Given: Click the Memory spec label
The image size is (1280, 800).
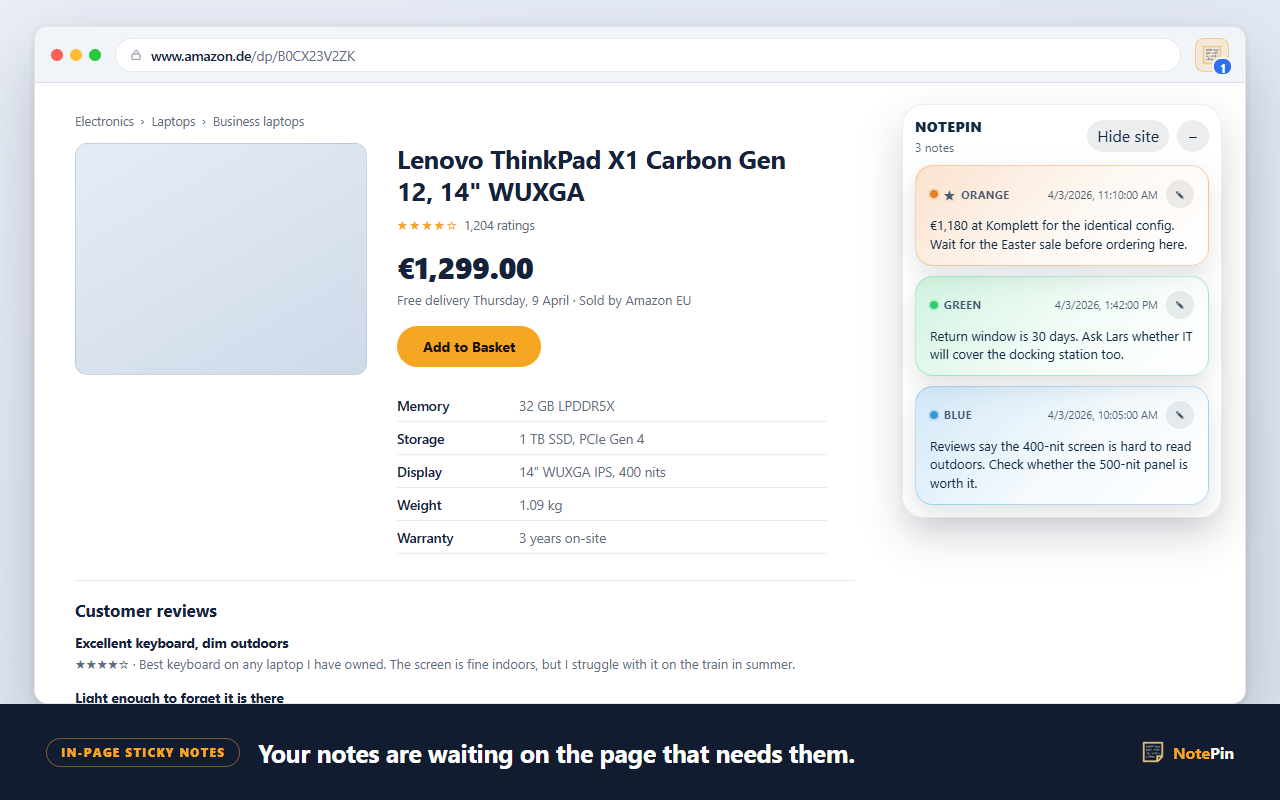Looking at the screenshot, I should tap(423, 406).
